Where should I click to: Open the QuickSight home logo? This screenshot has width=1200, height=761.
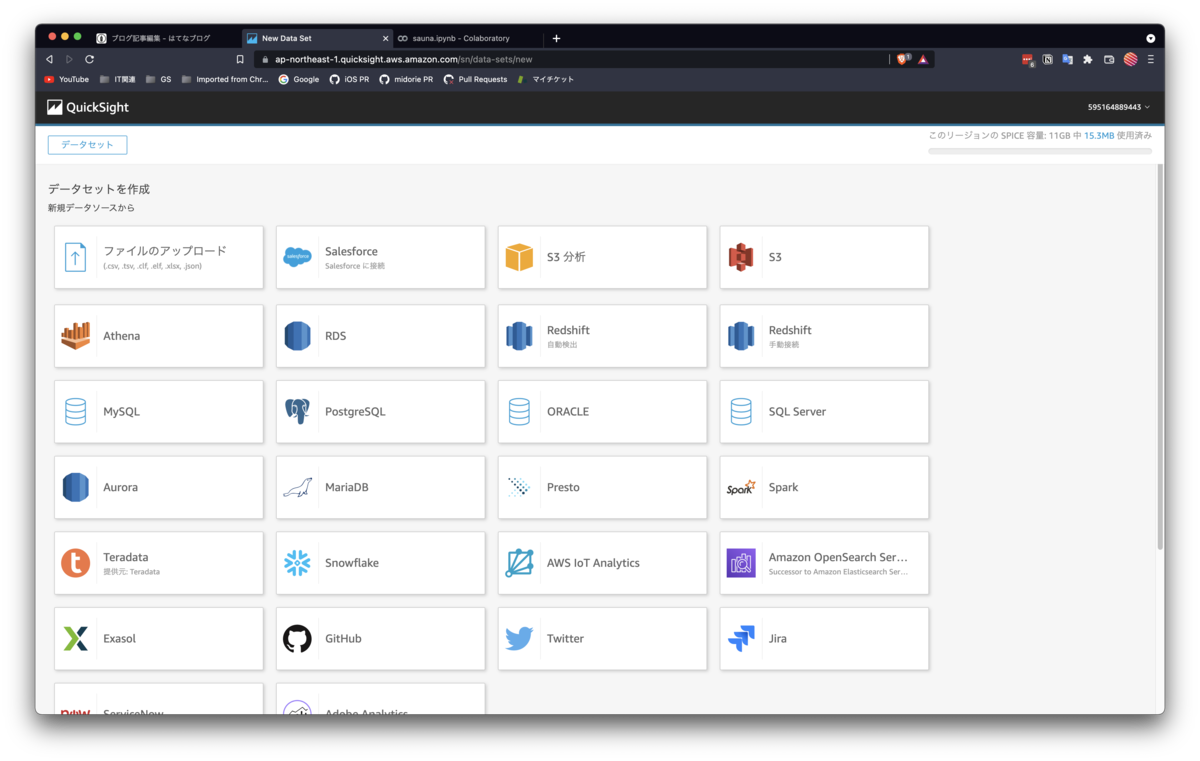click(x=88, y=107)
